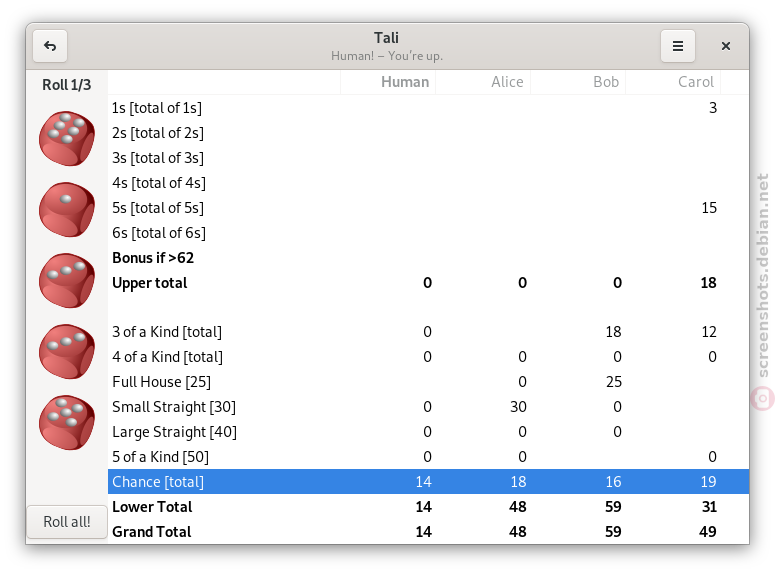Viewport: 775px width, 573px height.
Task: Click Bob's 3 of a Kind score 18
Action: click(613, 332)
